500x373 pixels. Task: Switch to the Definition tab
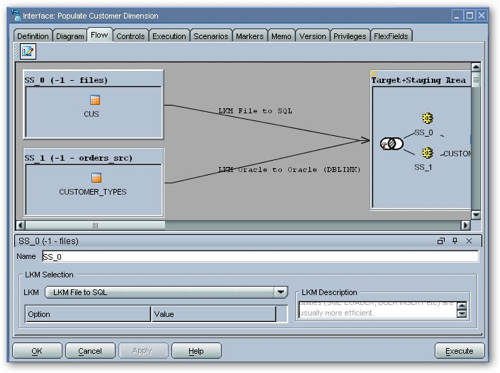tap(33, 36)
